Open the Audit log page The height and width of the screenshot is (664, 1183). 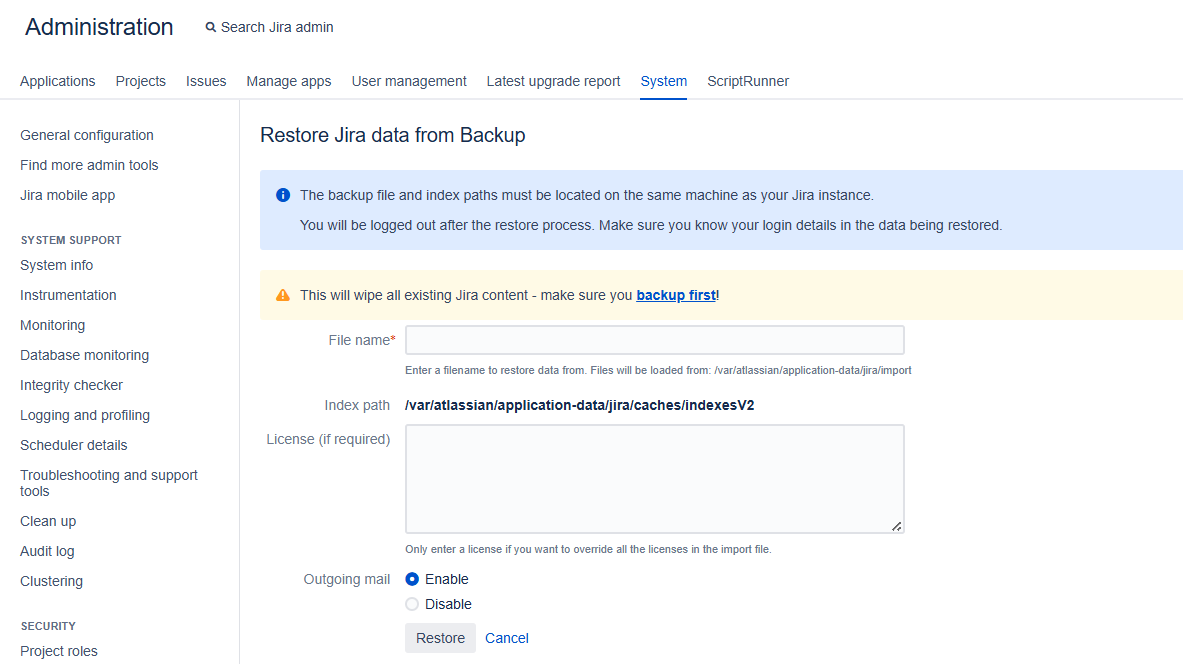click(47, 550)
